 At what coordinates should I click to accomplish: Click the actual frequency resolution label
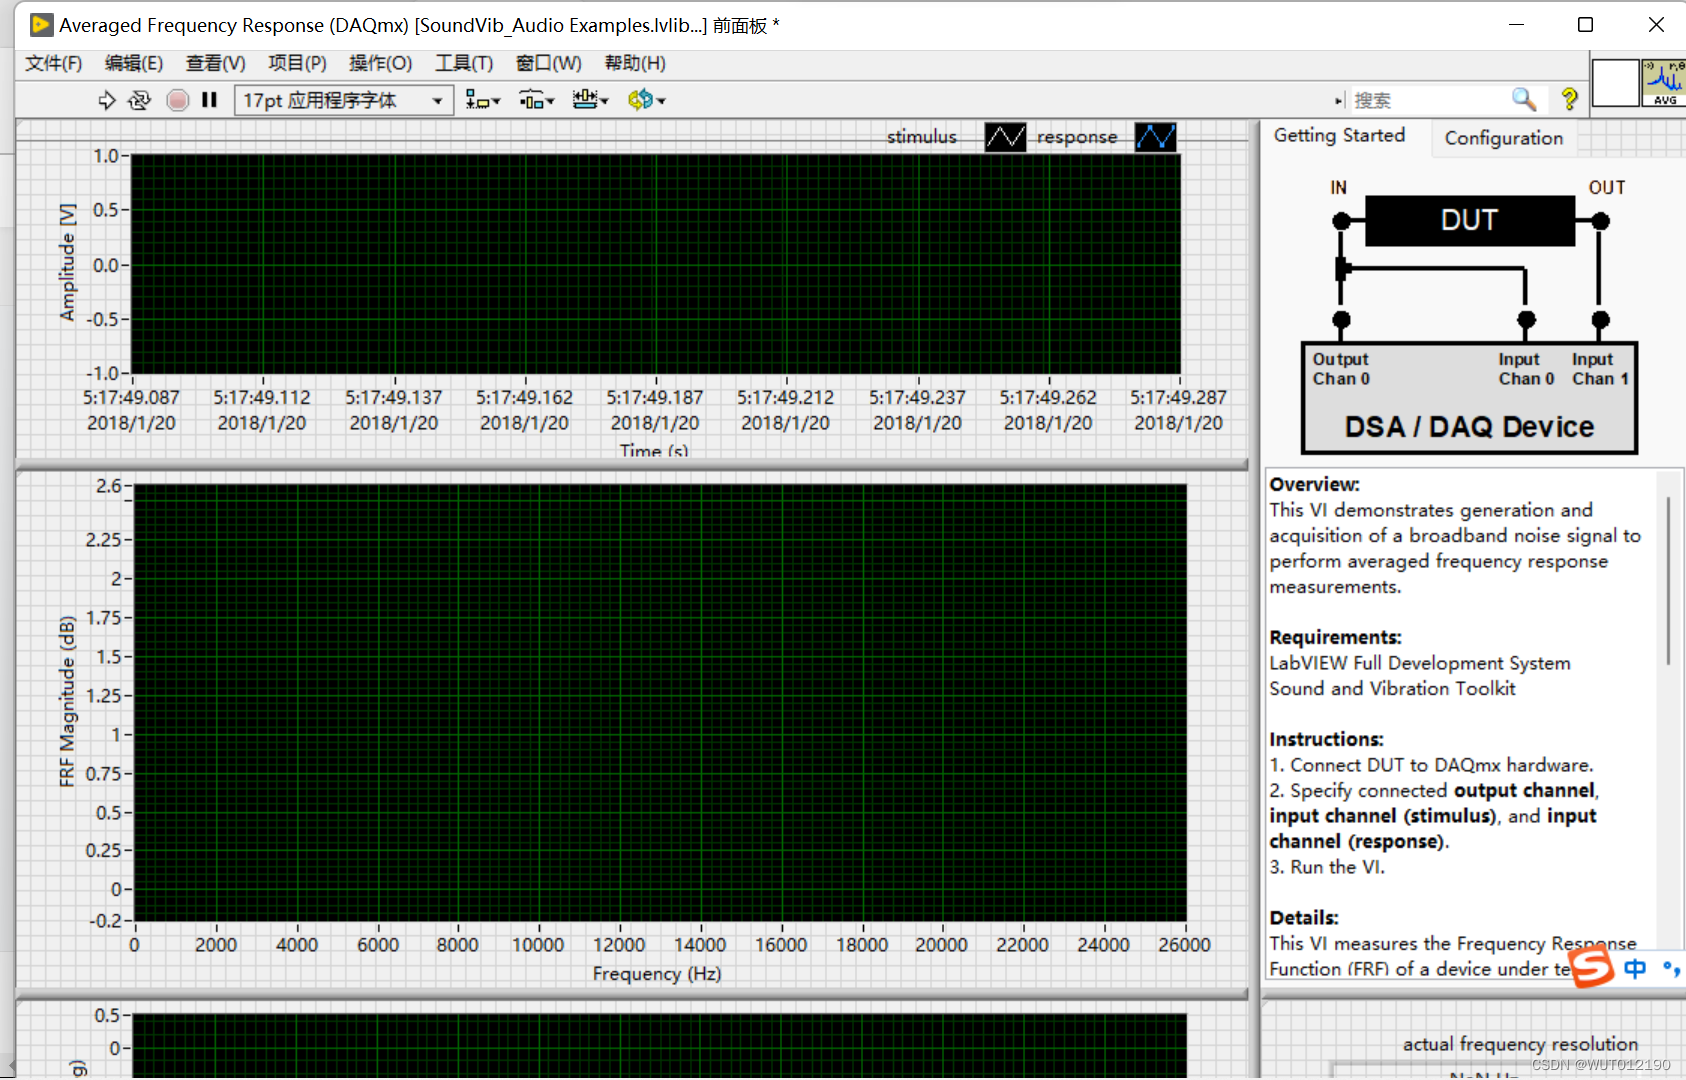coord(1520,1044)
